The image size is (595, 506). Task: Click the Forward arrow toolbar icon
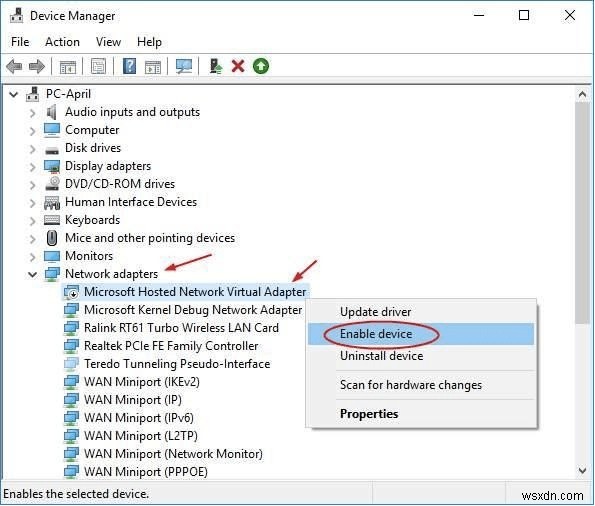click(x=37, y=66)
